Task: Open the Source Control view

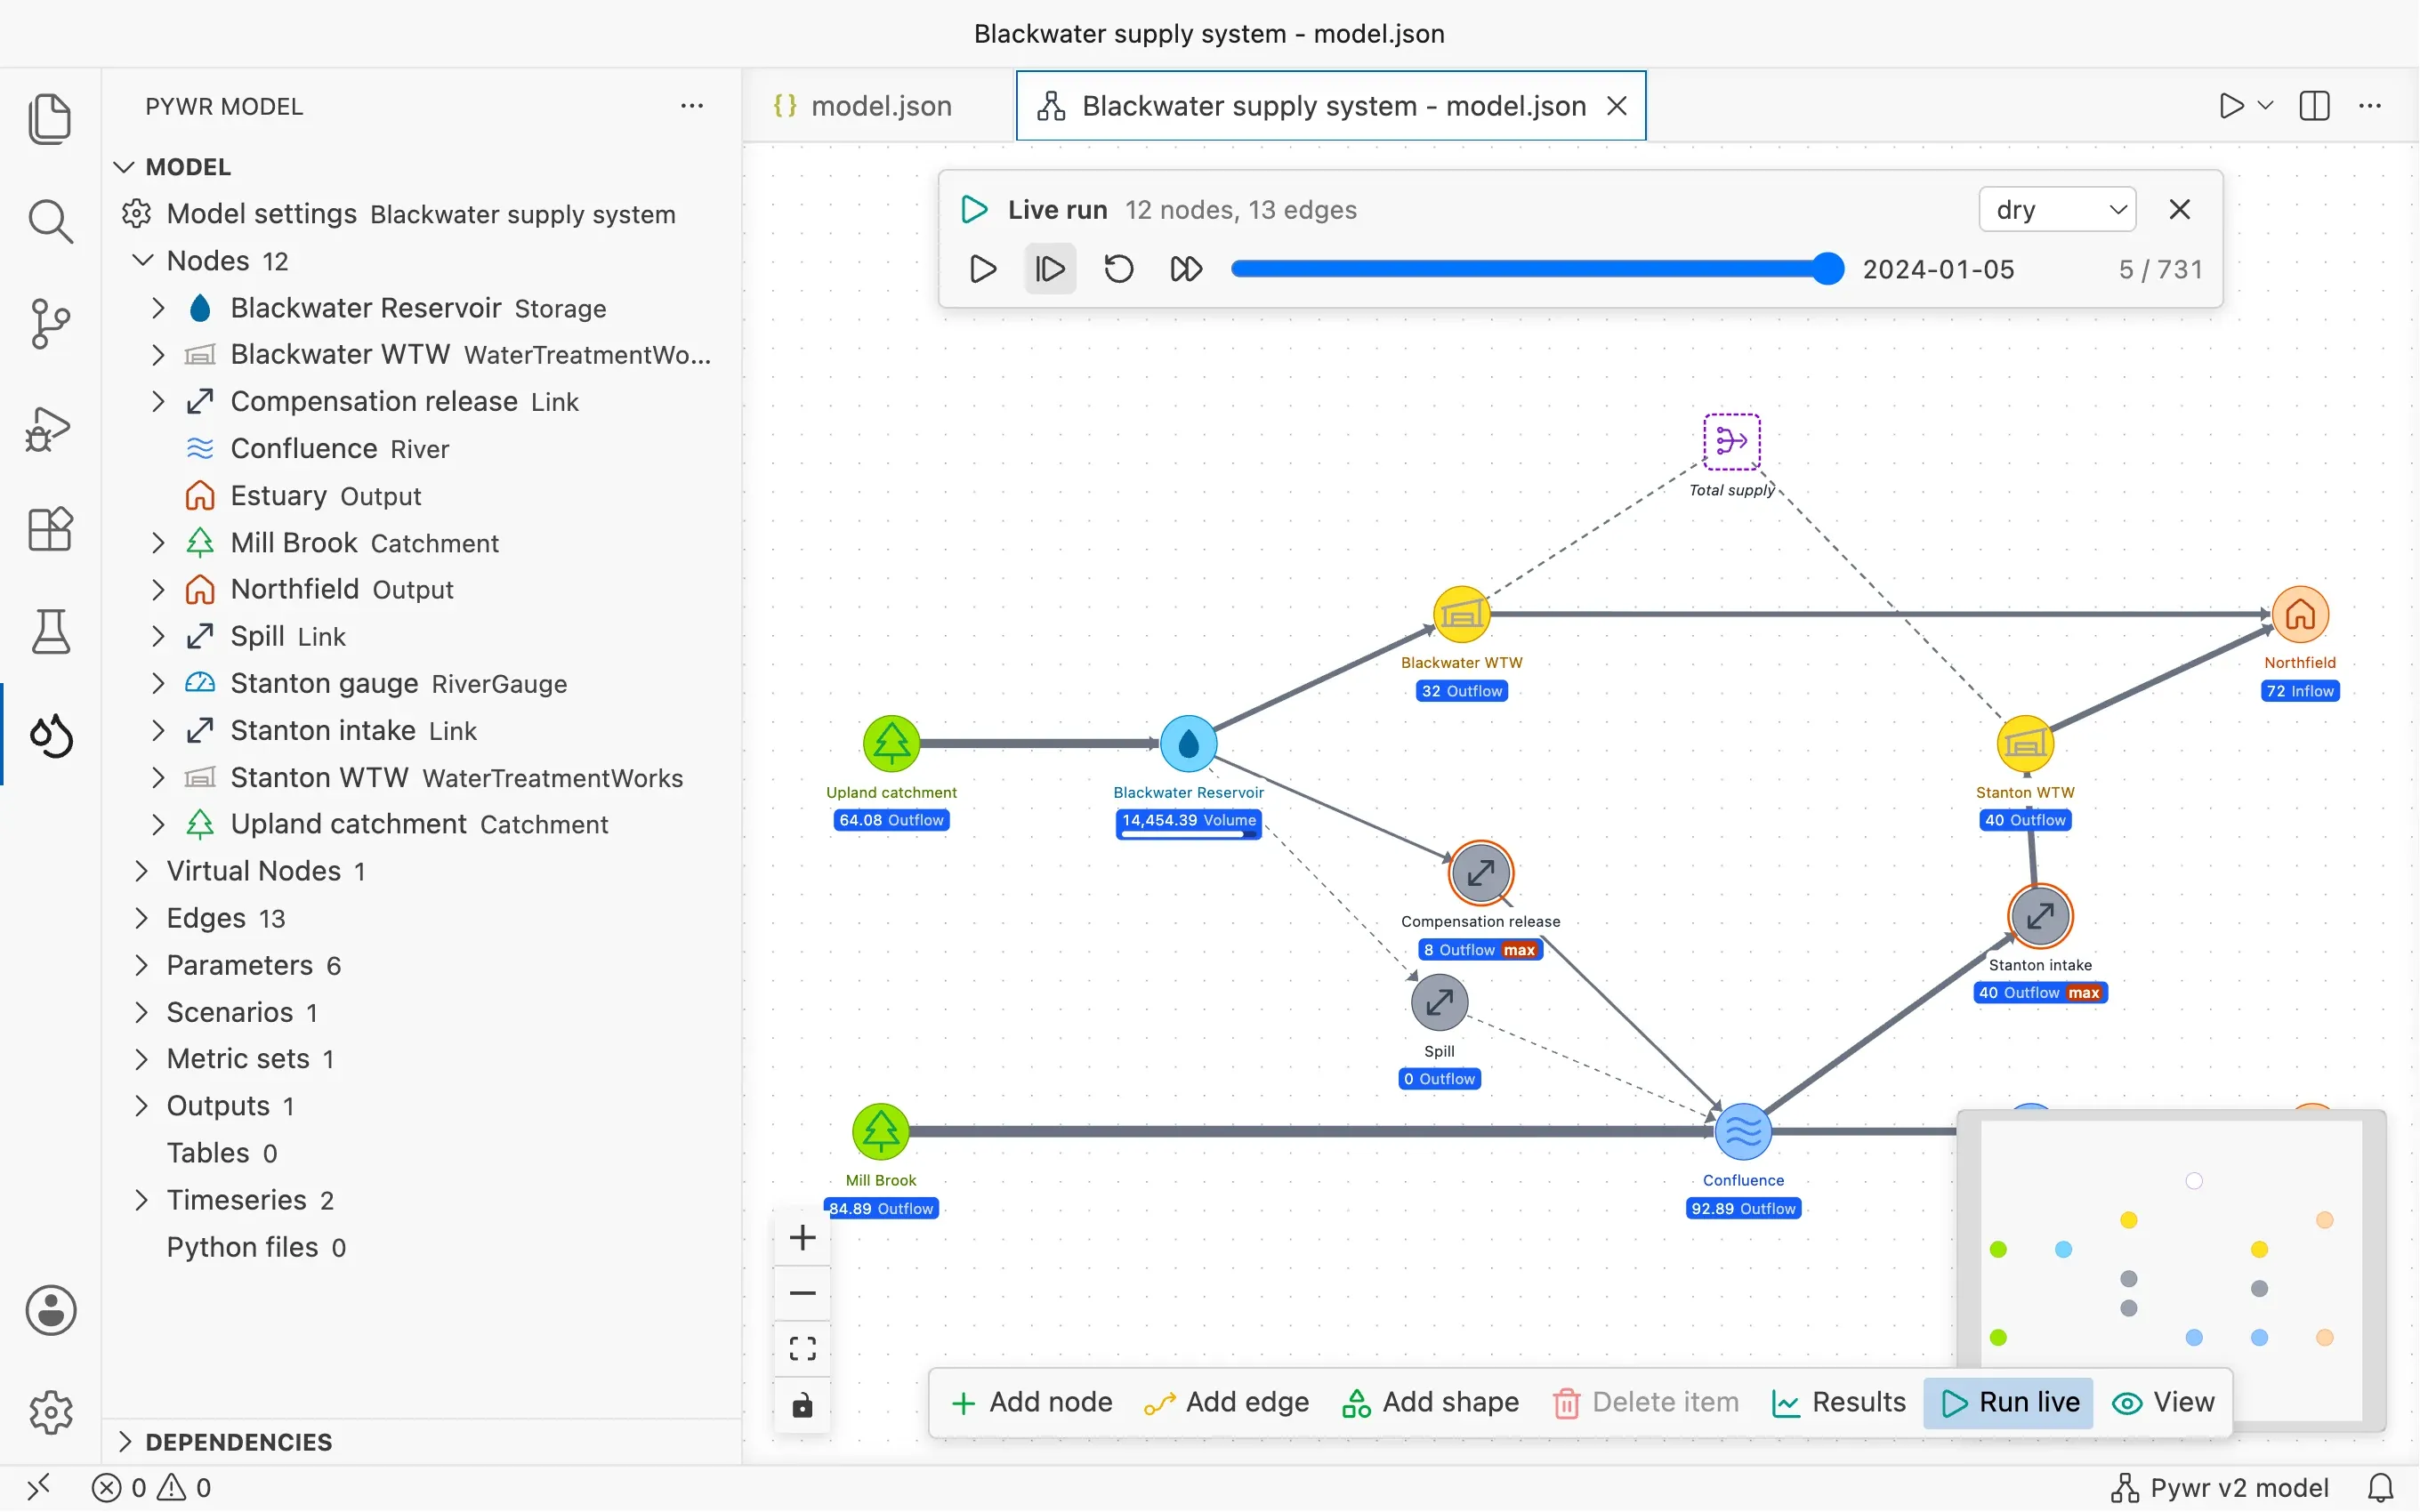Action: pyautogui.click(x=50, y=324)
